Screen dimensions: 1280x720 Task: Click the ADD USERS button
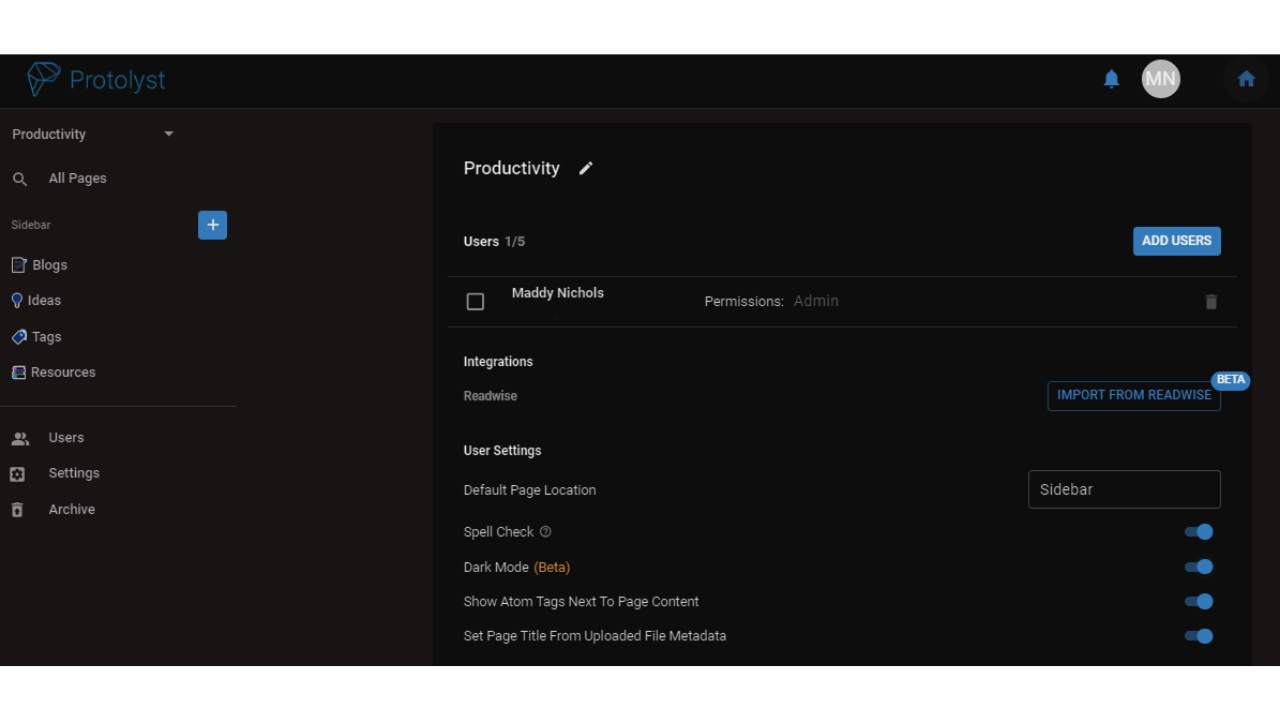coord(1176,240)
